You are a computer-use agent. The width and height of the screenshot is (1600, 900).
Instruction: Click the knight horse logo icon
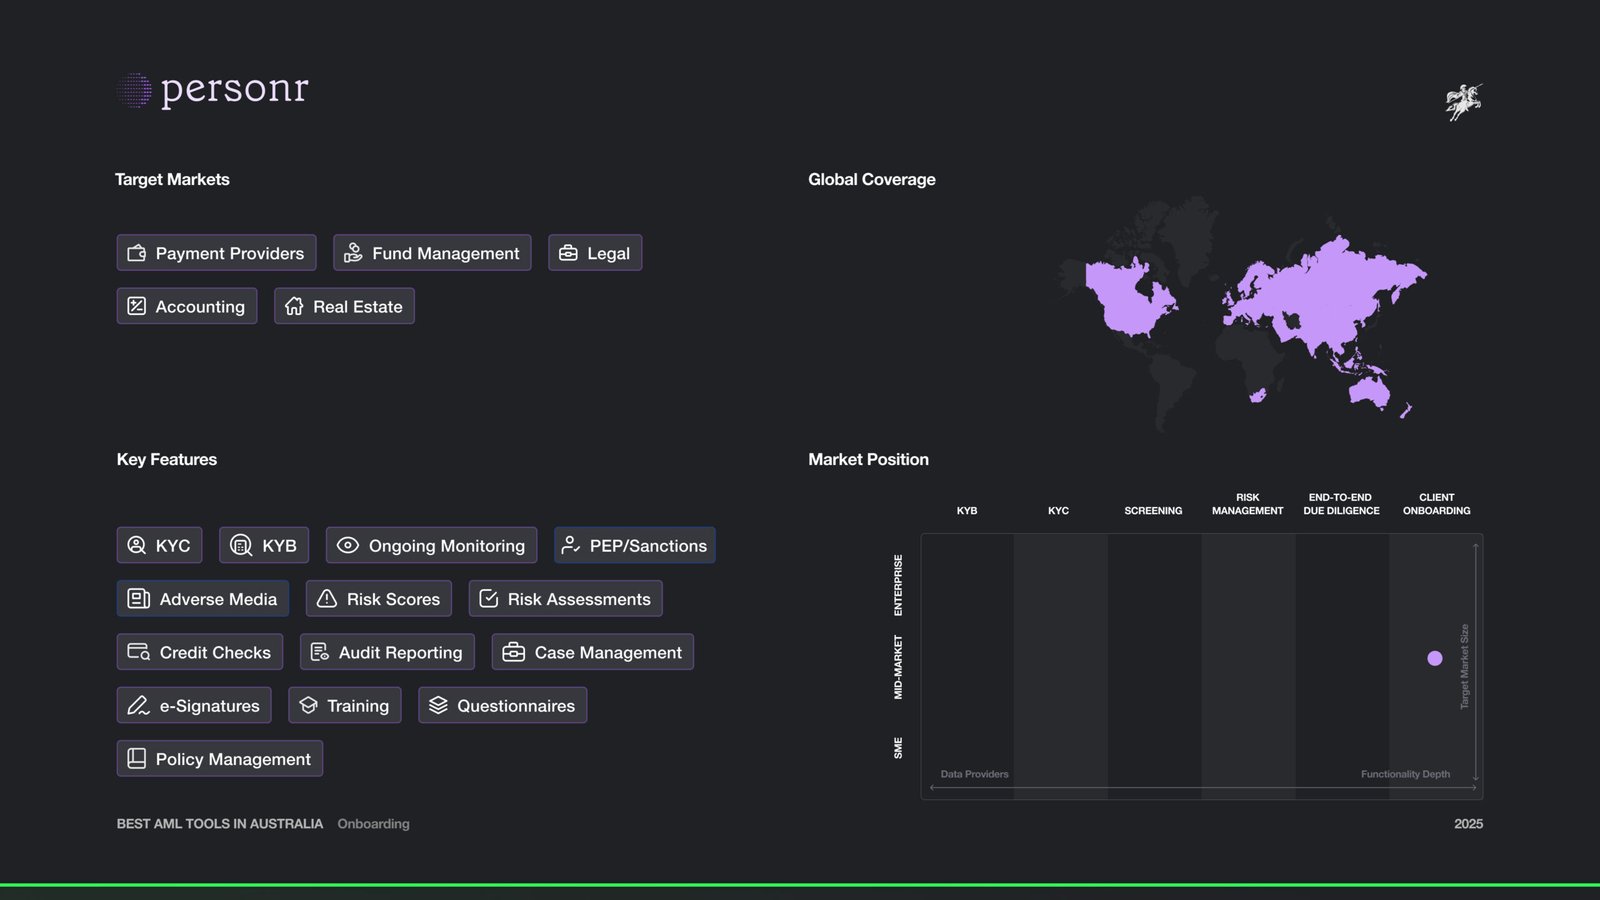pyautogui.click(x=1464, y=102)
